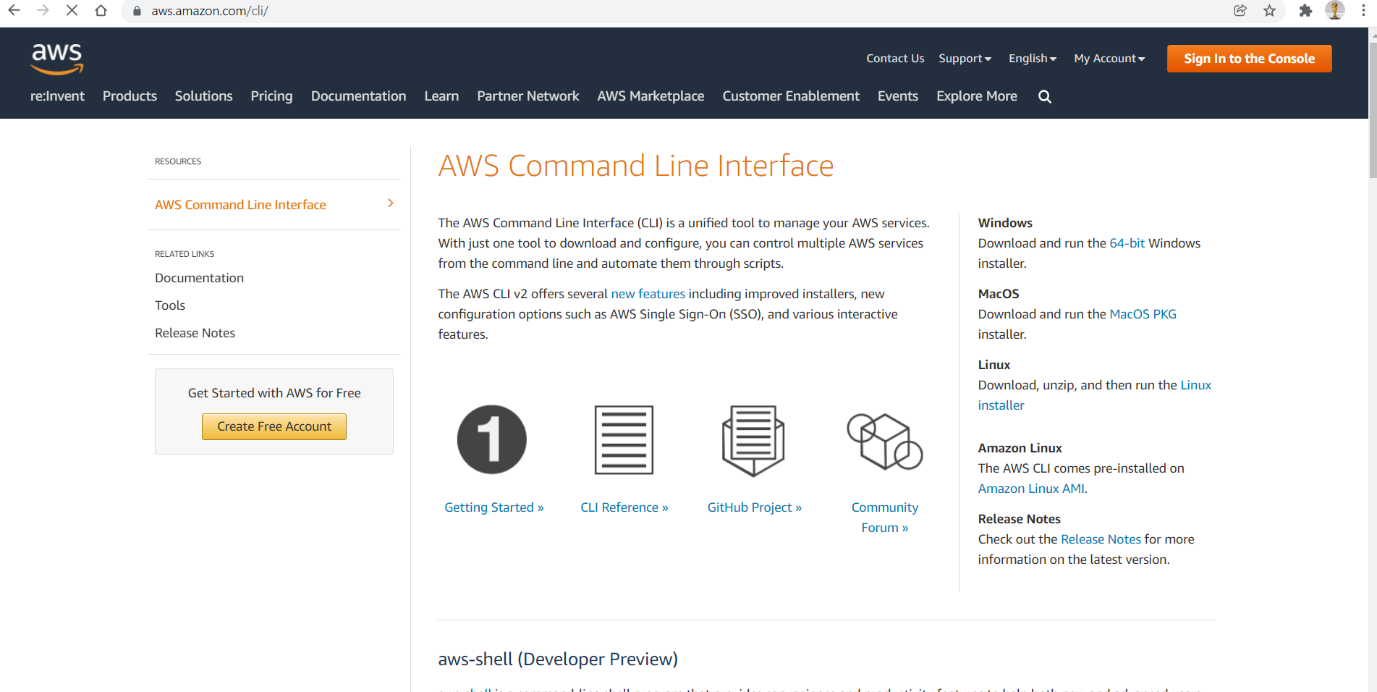Viewport: 1377px width, 692px height.
Task: Go back with the browser back arrow
Action: [x=14, y=11]
